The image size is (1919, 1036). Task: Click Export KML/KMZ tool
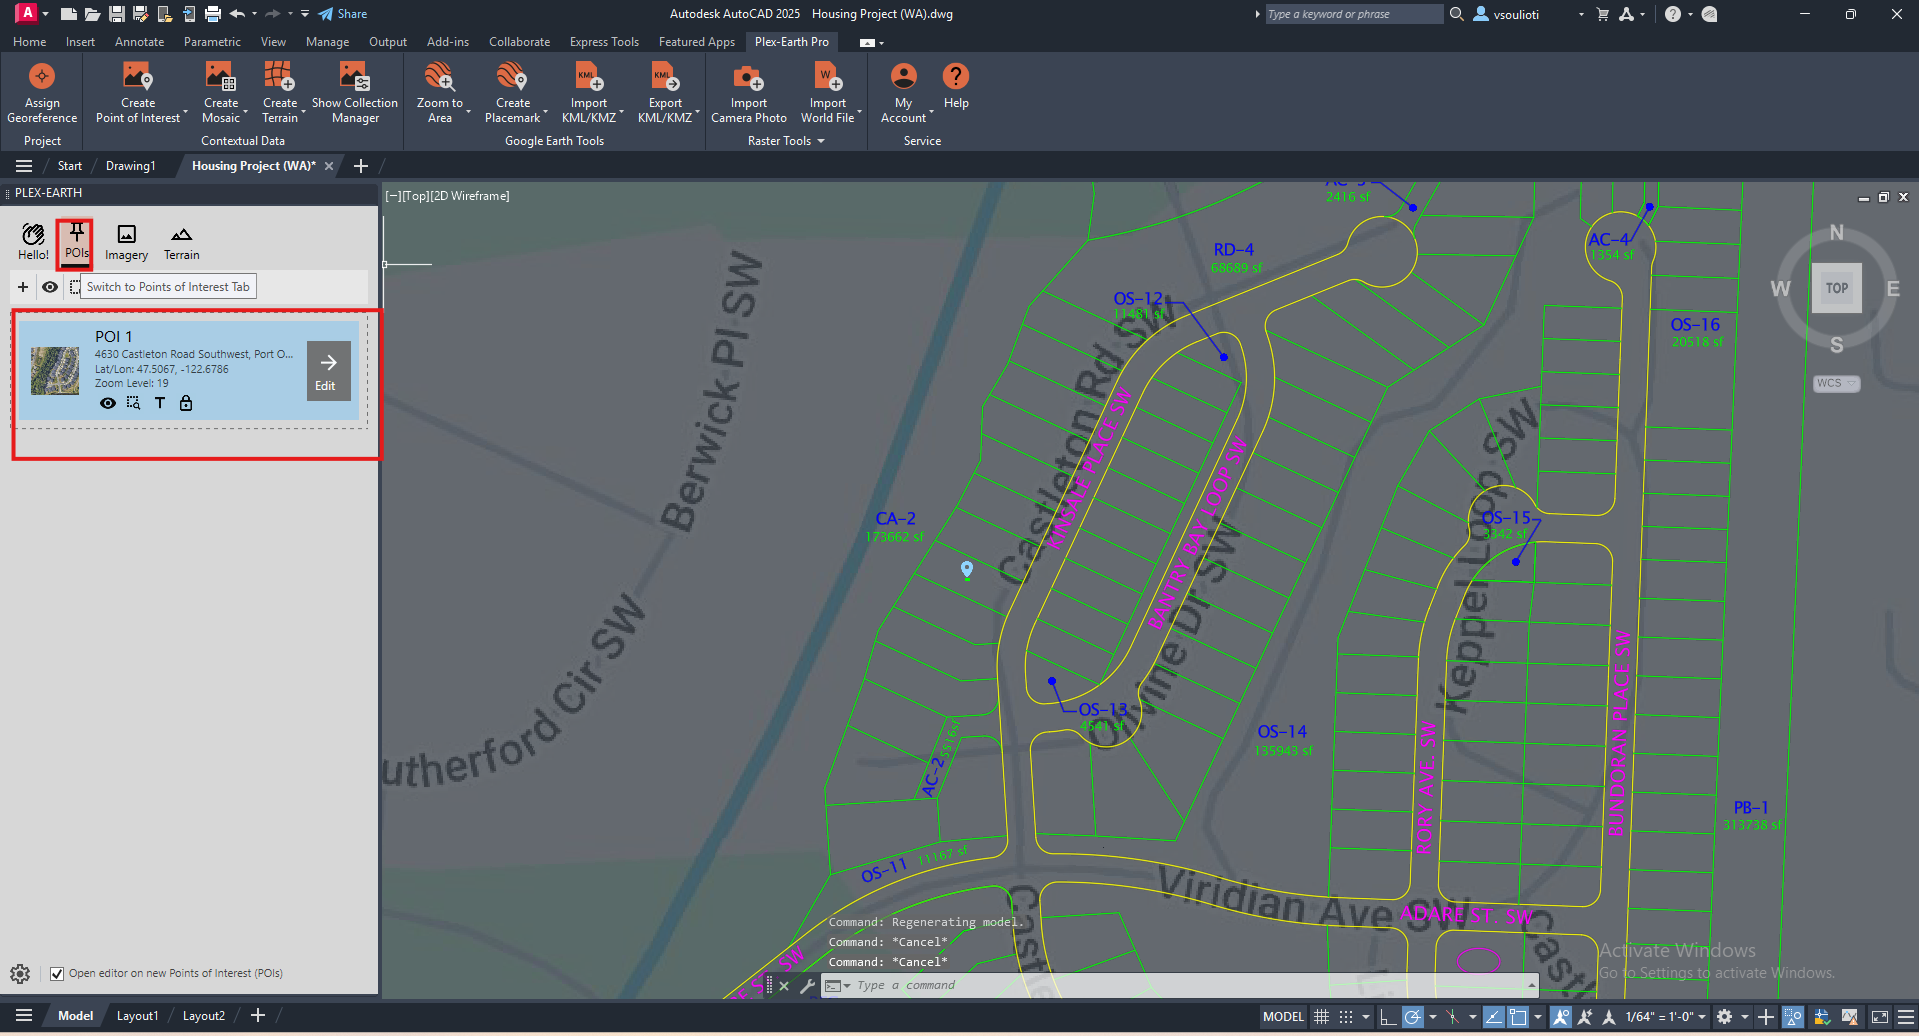coord(665,93)
